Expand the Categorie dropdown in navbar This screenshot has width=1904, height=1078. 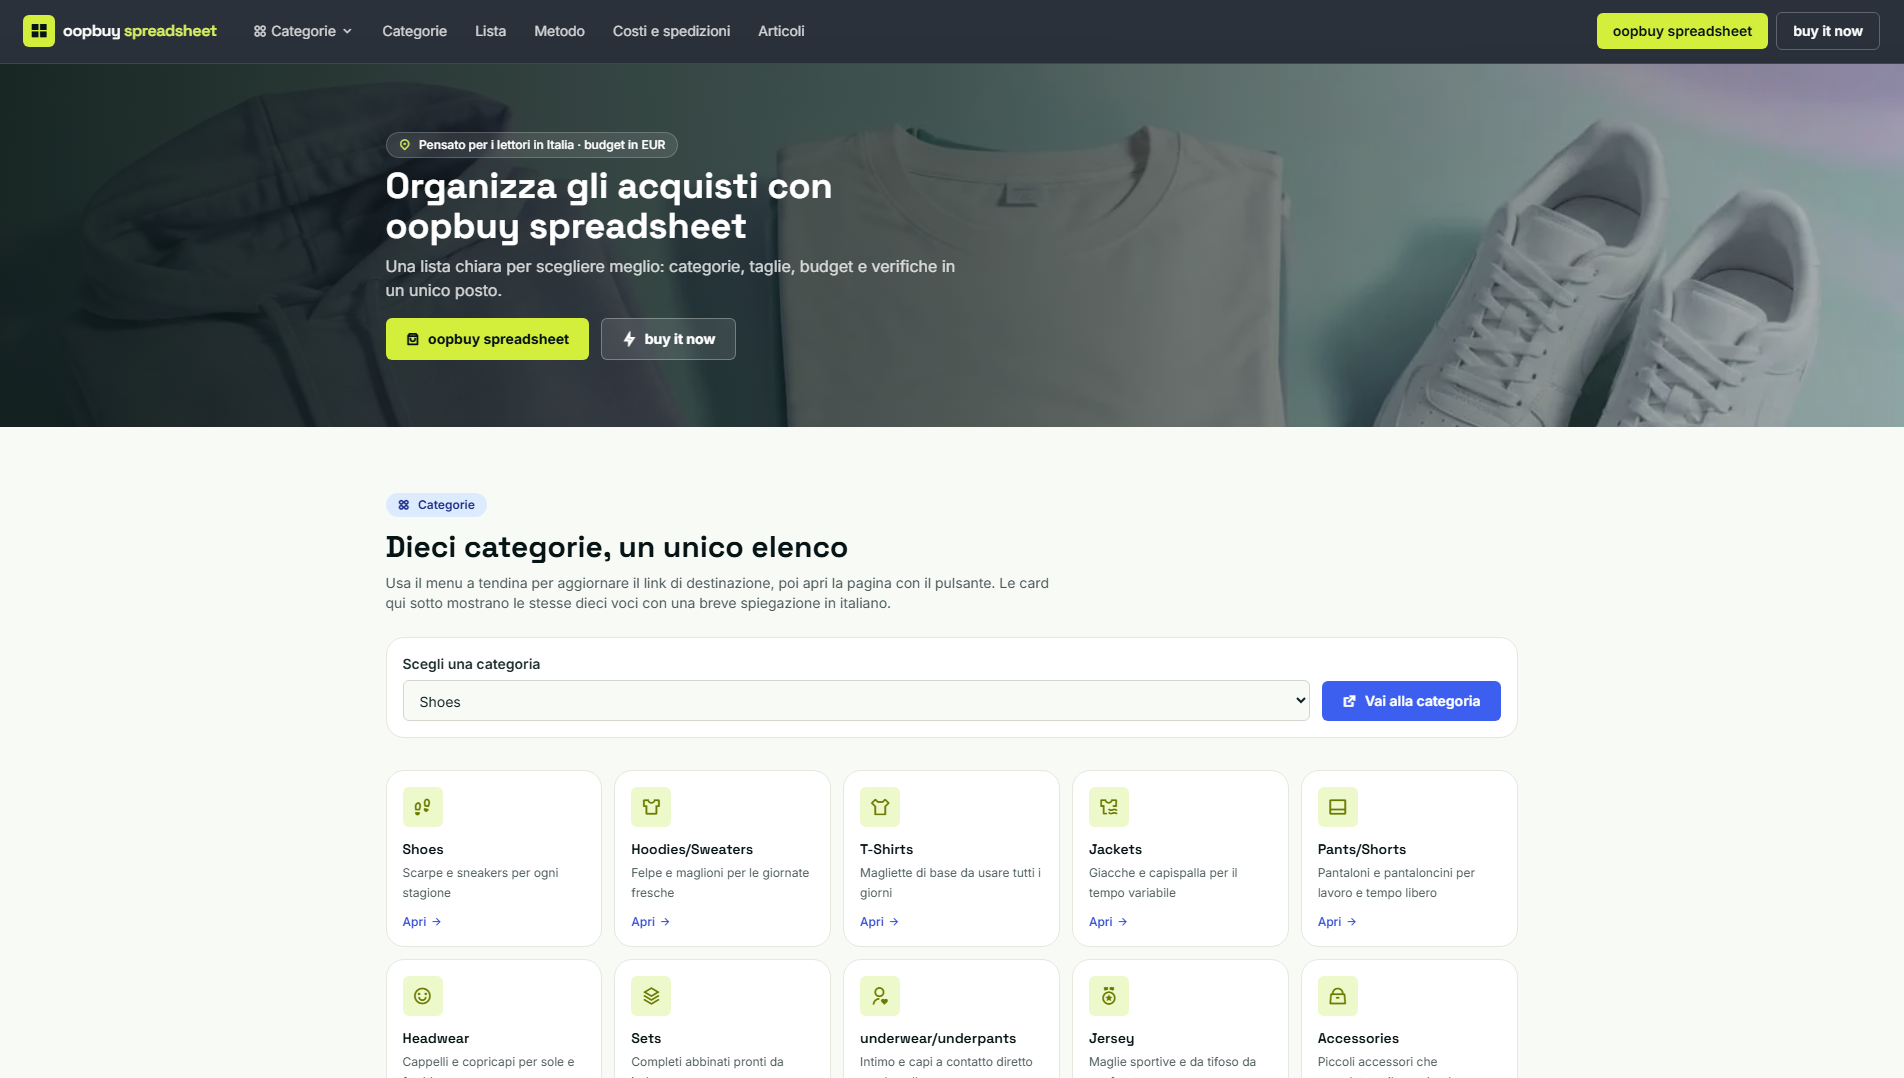[303, 31]
